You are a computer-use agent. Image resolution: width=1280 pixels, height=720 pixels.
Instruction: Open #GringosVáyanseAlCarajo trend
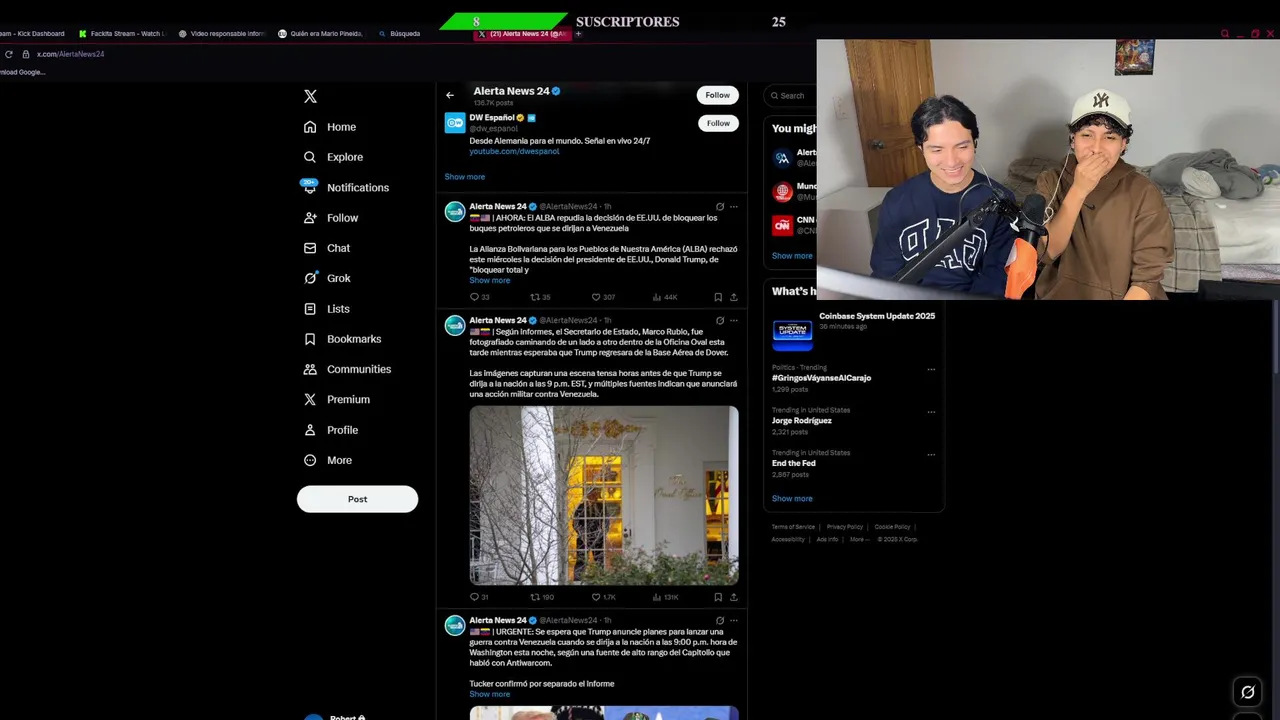[x=821, y=378]
